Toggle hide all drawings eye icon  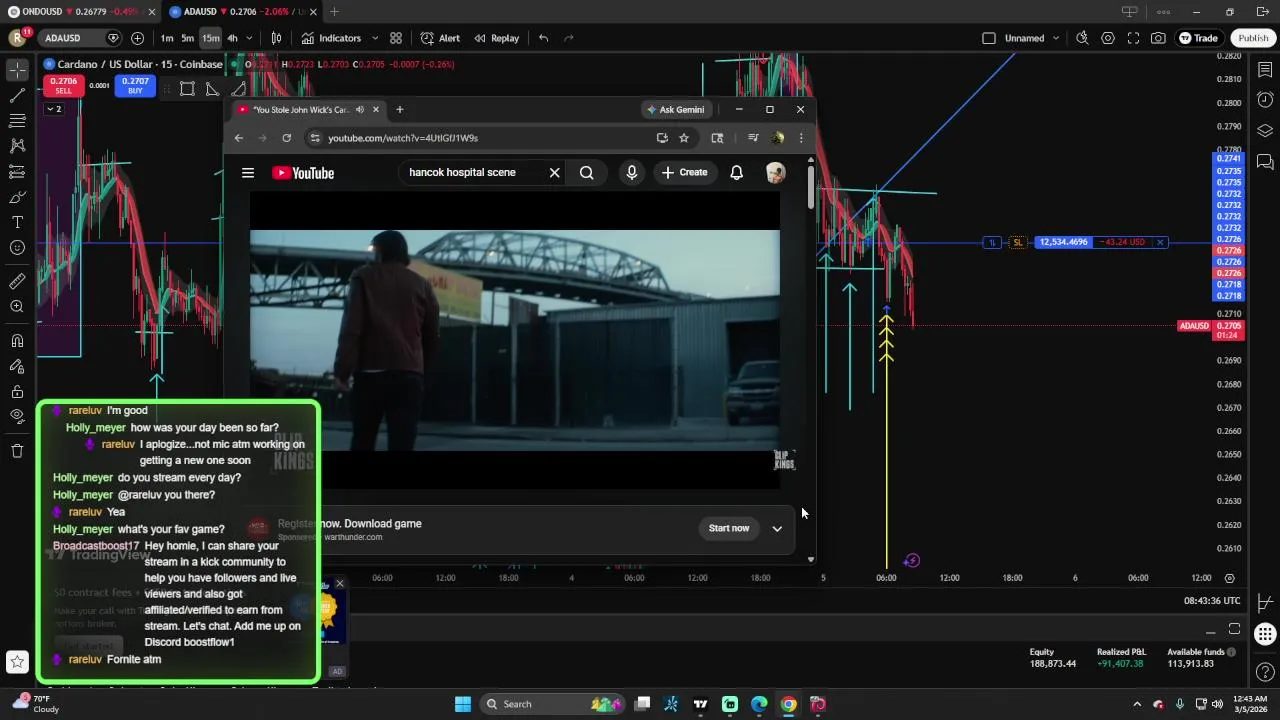17,416
